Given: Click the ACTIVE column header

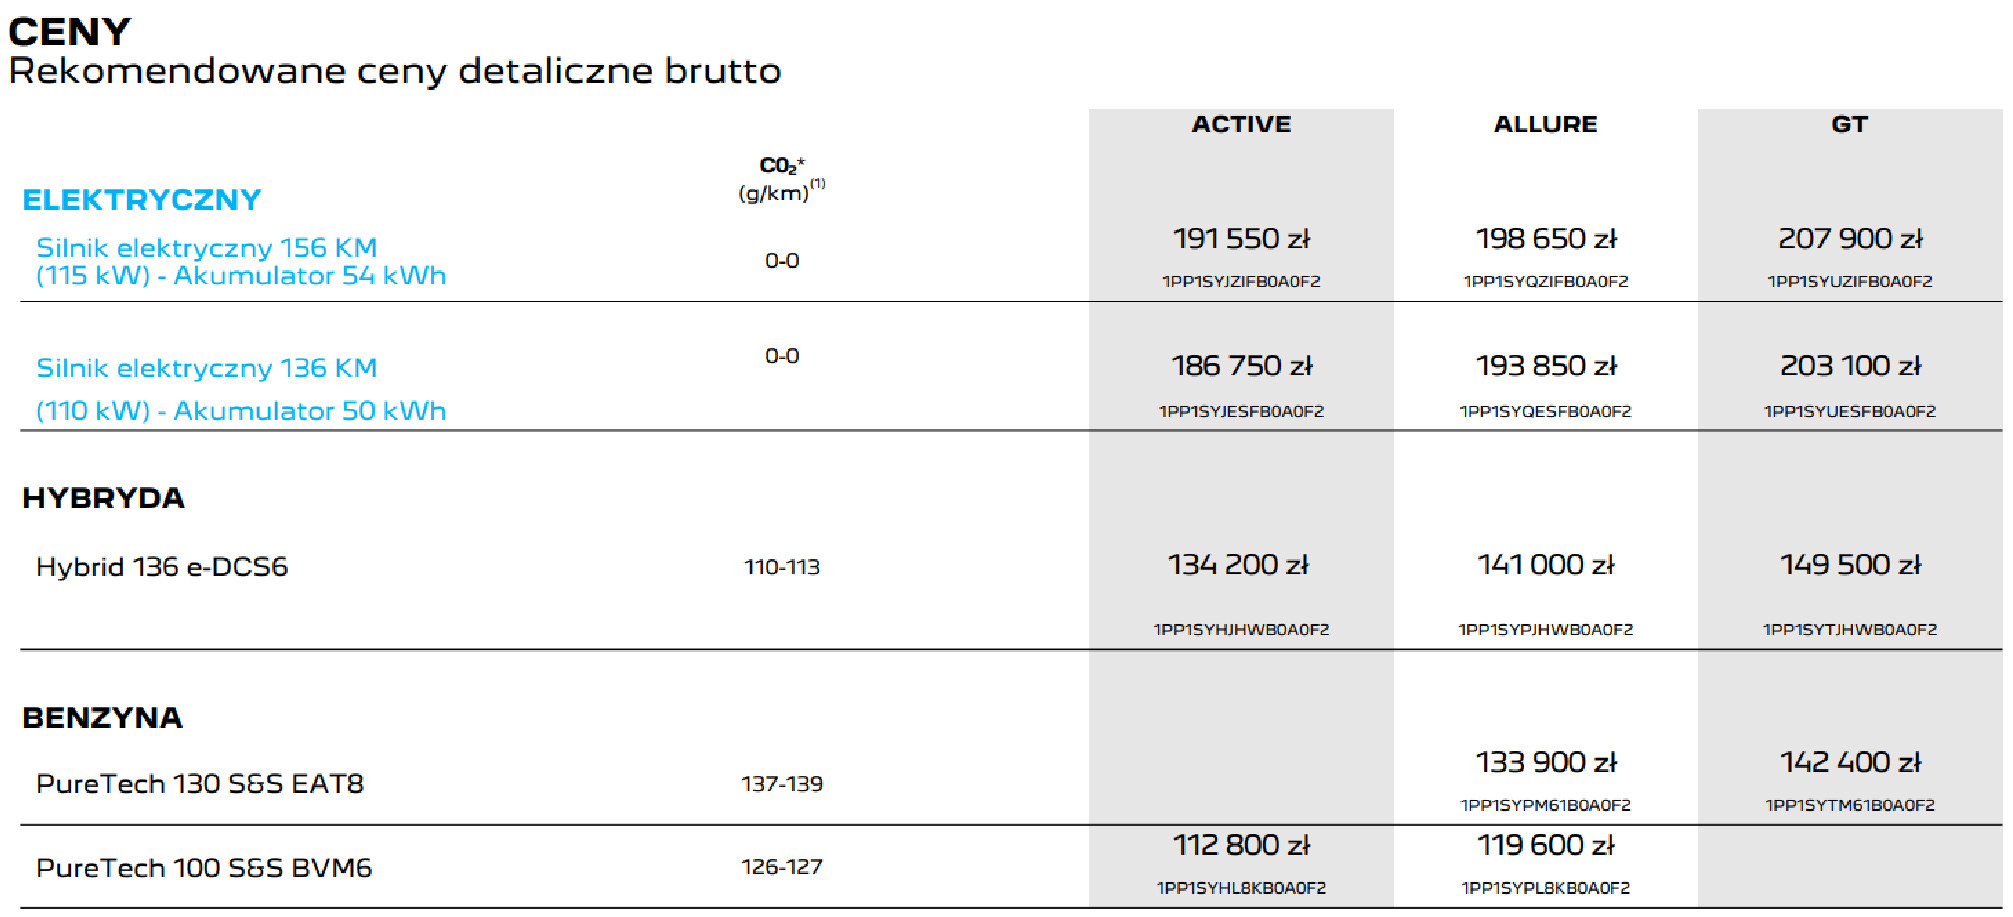Looking at the screenshot, I should click(1241, 124).
